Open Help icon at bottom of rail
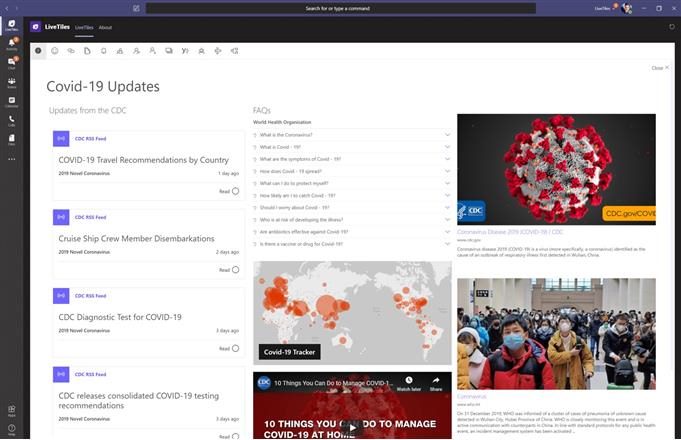Image resolution: width=681 pixels, height=440 pixels. (x=12, y=429)
